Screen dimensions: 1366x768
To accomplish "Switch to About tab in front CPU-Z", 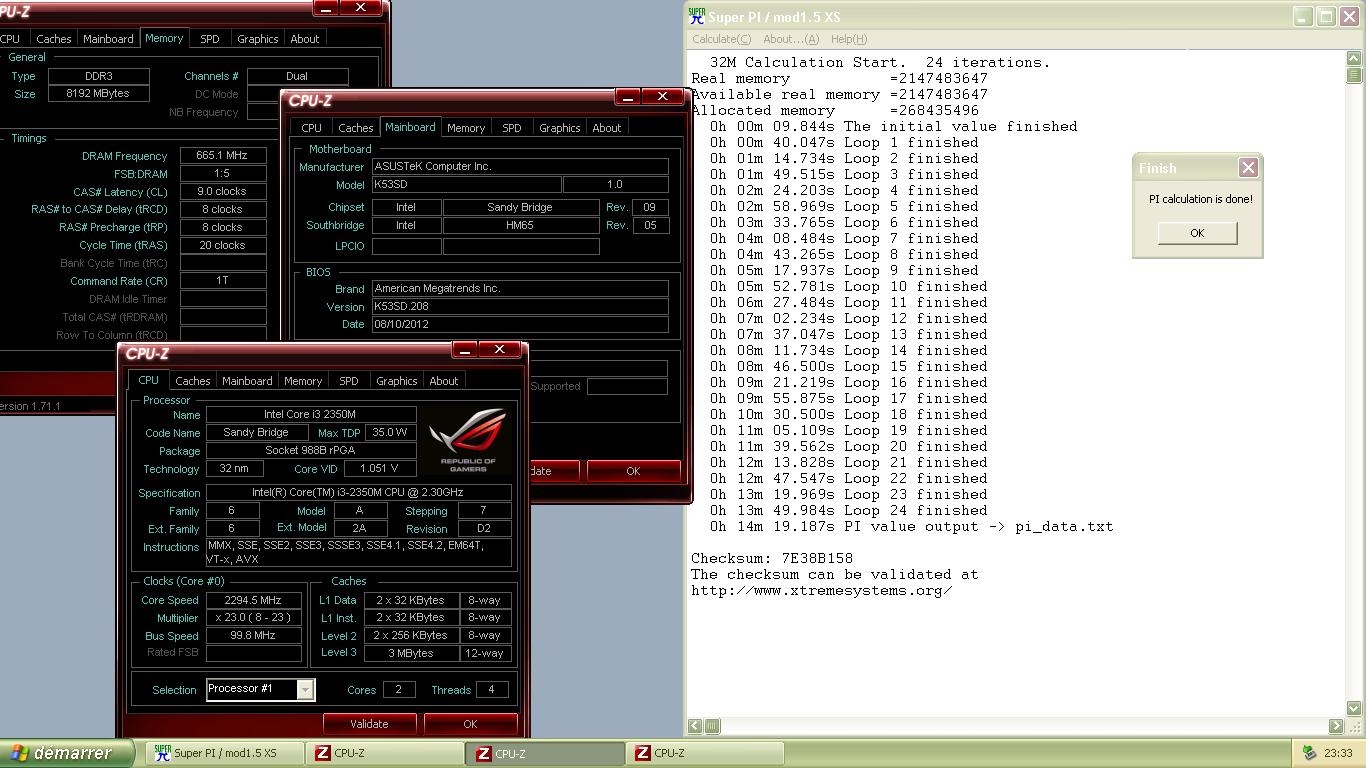I will [x=443, y=381].
